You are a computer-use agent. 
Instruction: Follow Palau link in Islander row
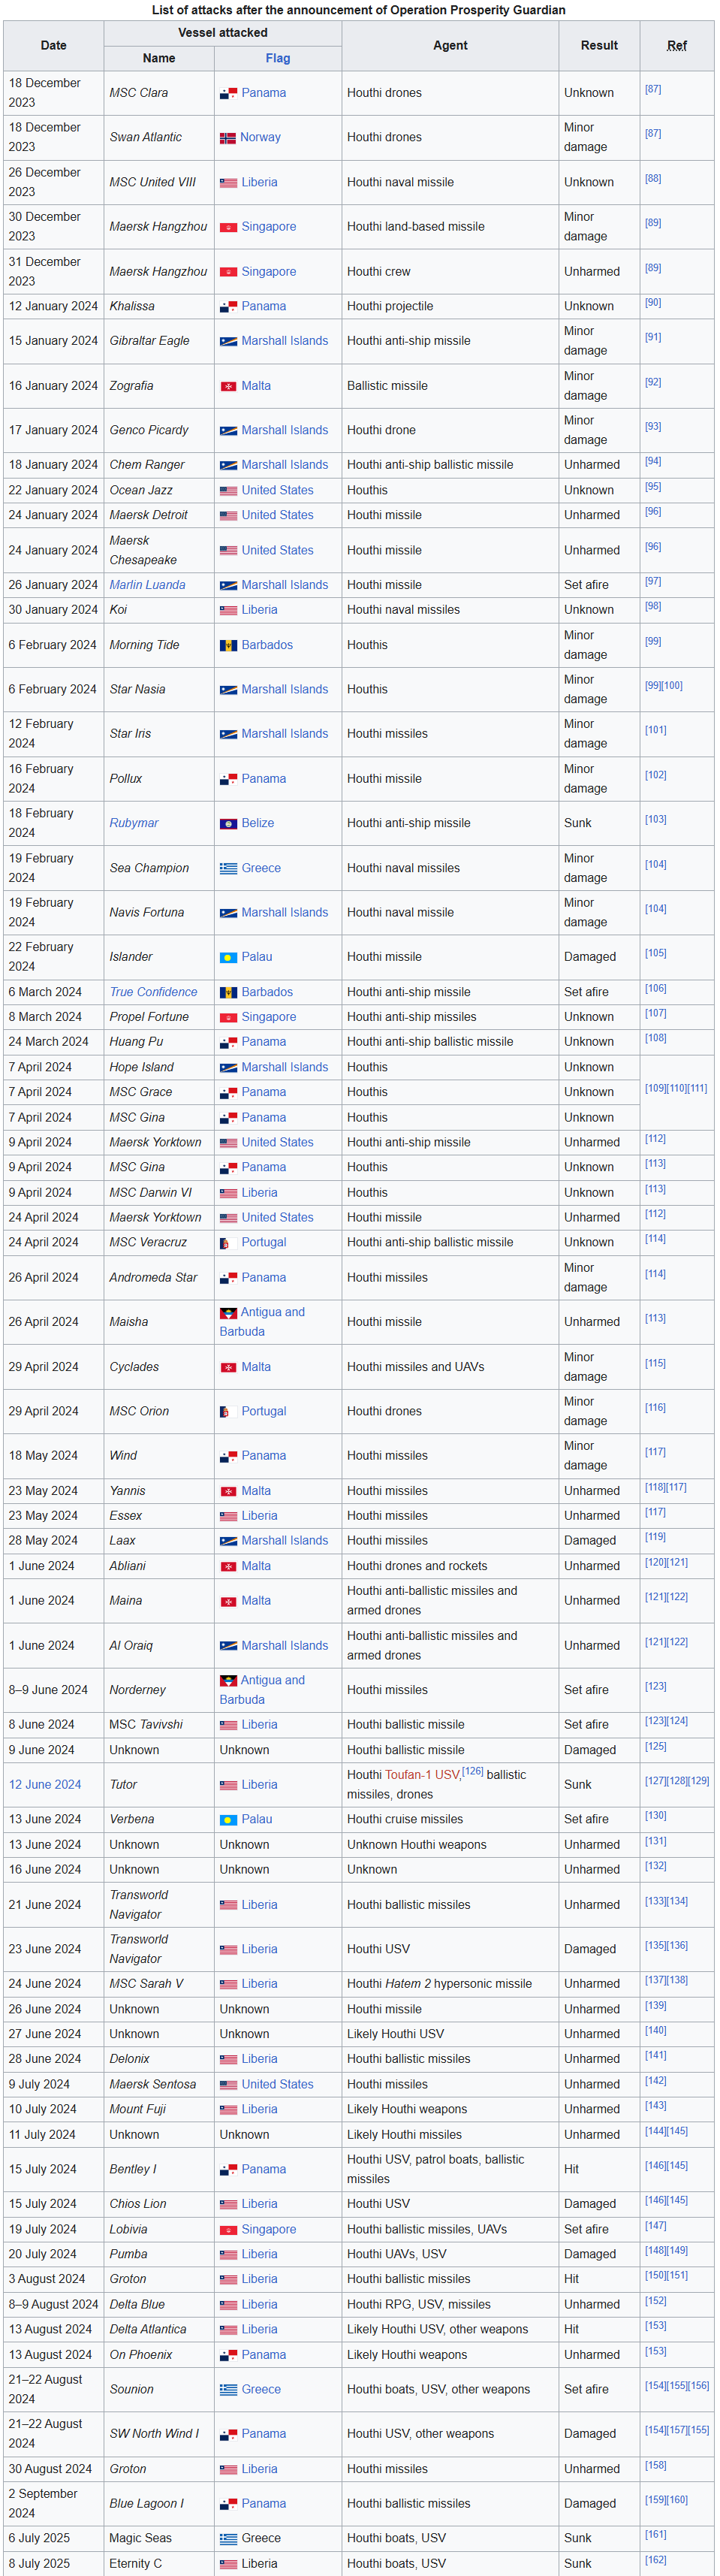(x=256, y=957)
